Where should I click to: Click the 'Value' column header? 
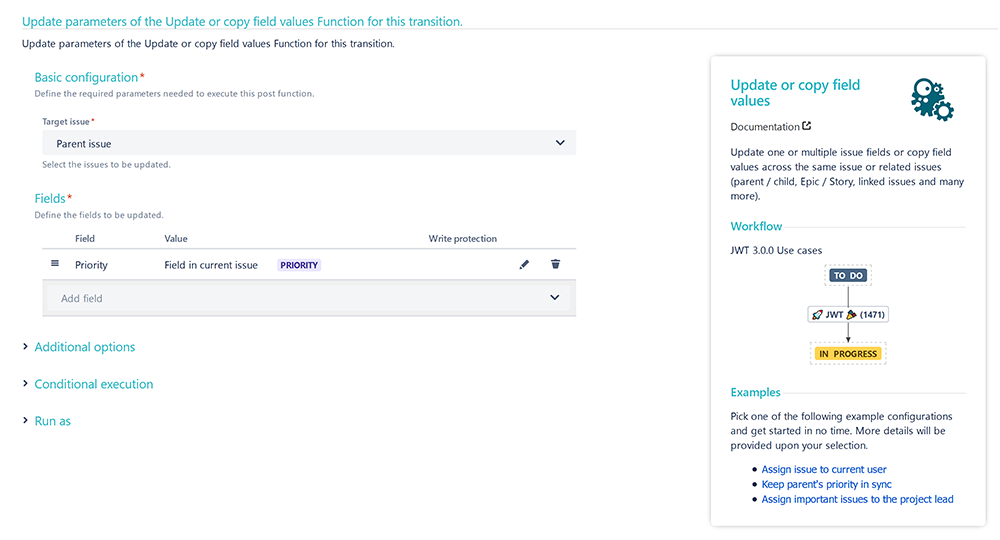pos(176,238)
